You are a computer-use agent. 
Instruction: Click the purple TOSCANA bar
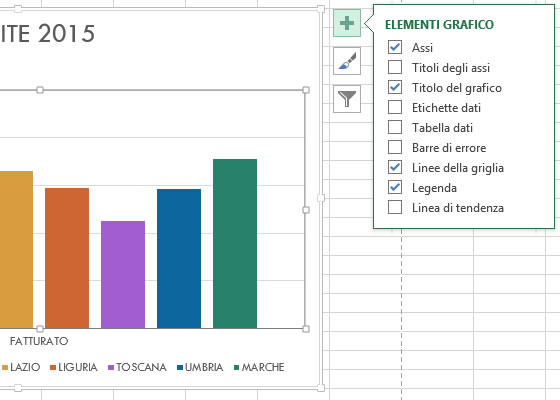(123, 275)
